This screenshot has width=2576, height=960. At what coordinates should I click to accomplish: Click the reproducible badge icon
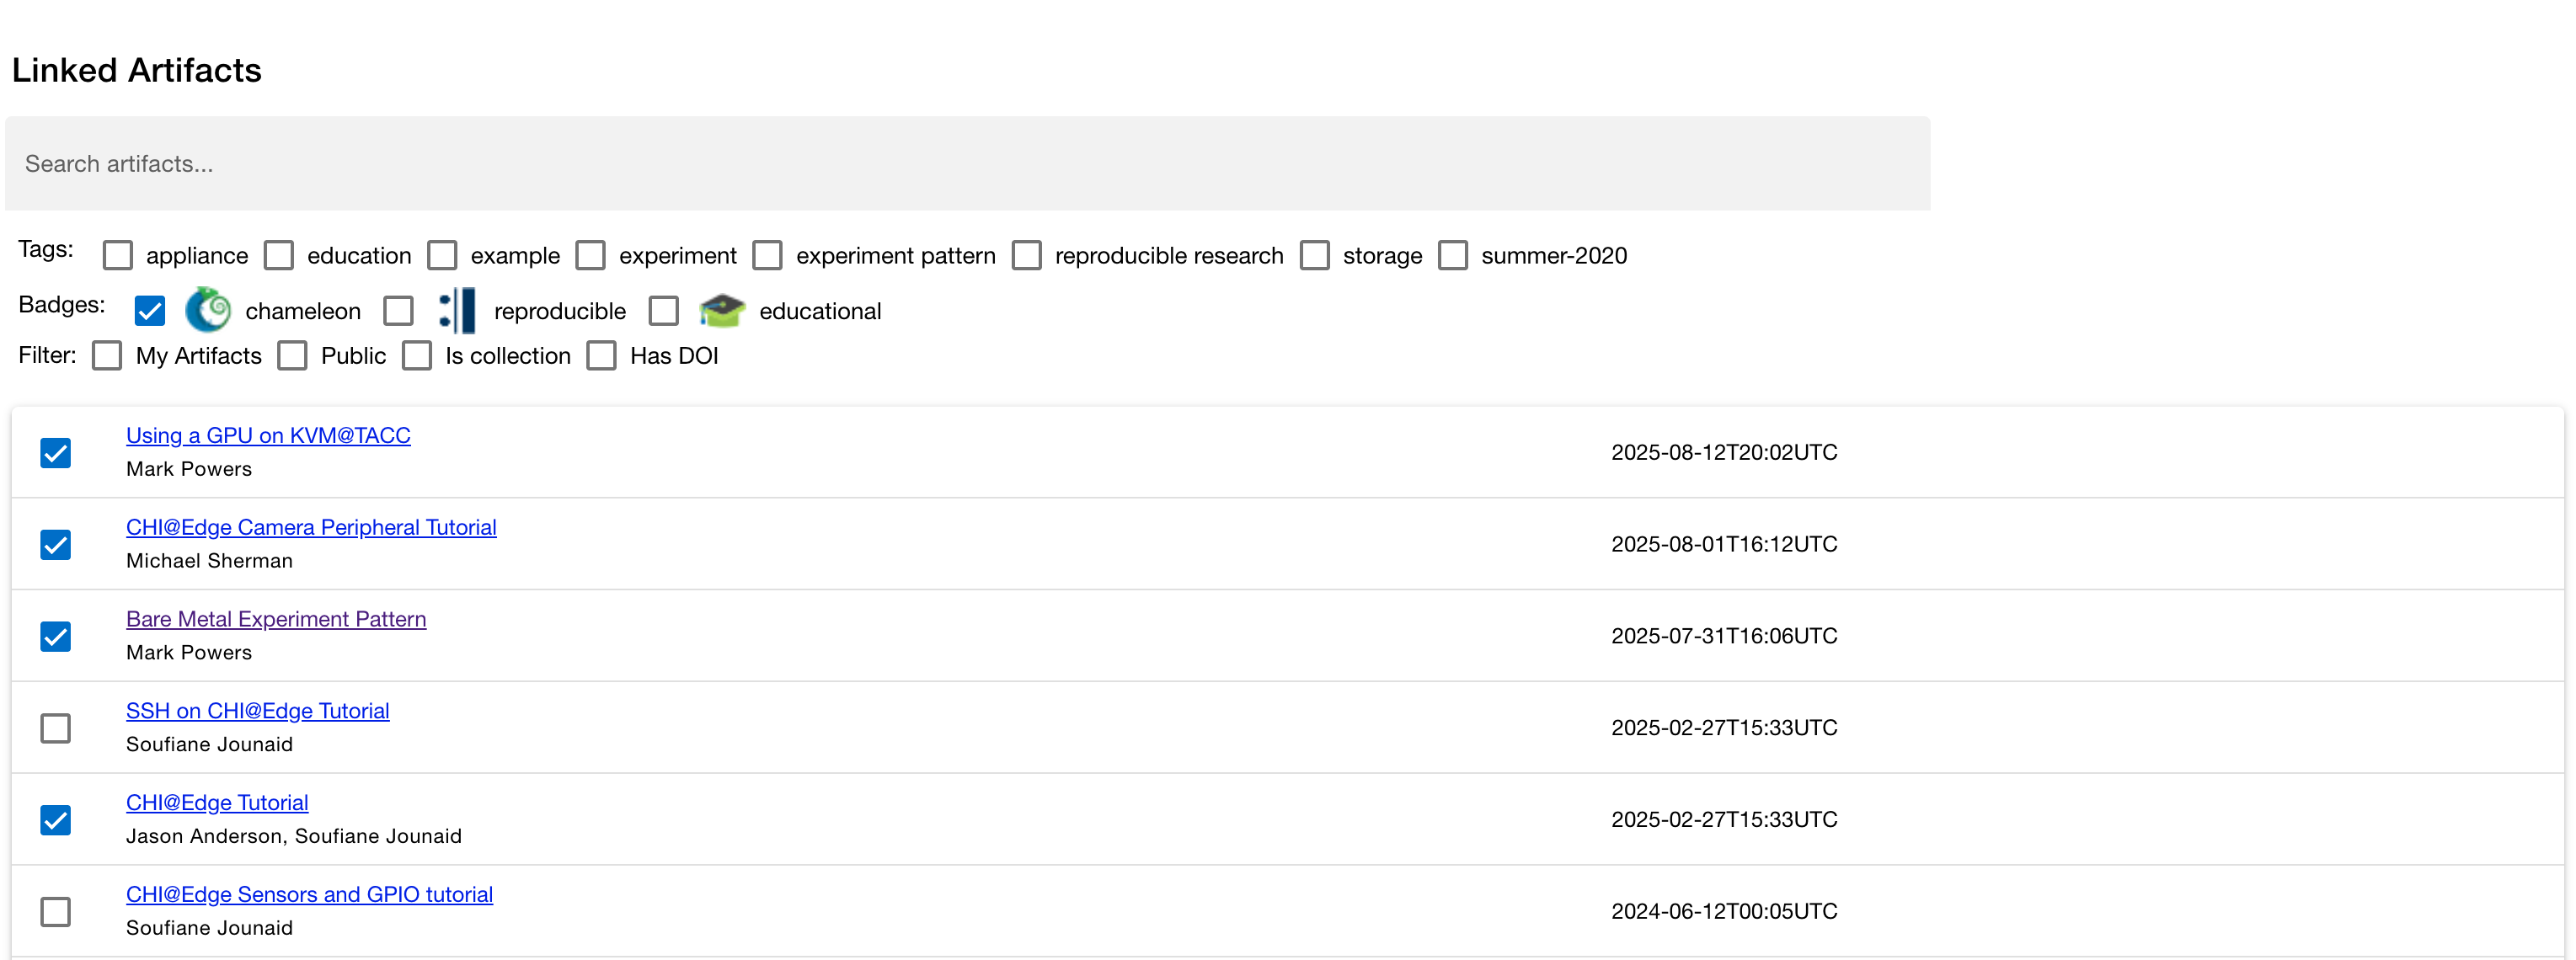[x=458, y=310]
